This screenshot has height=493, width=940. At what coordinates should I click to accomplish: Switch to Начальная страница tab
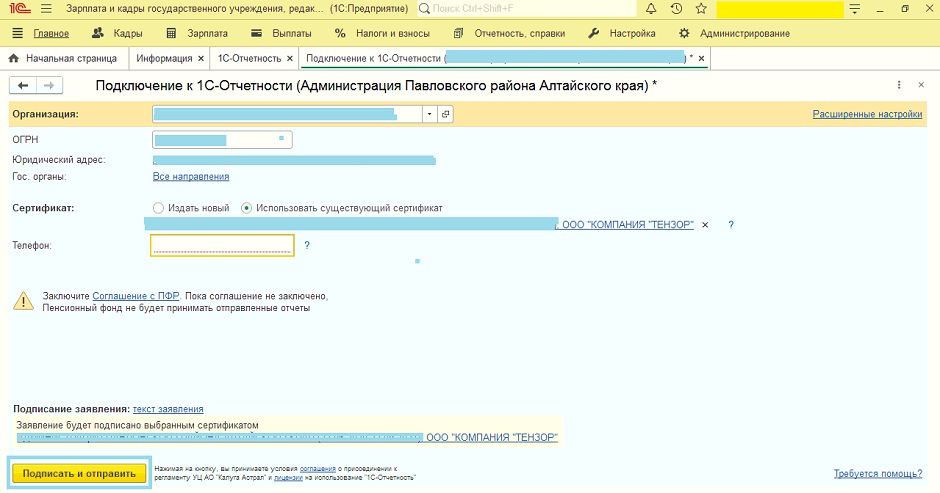tap(71, 58)
